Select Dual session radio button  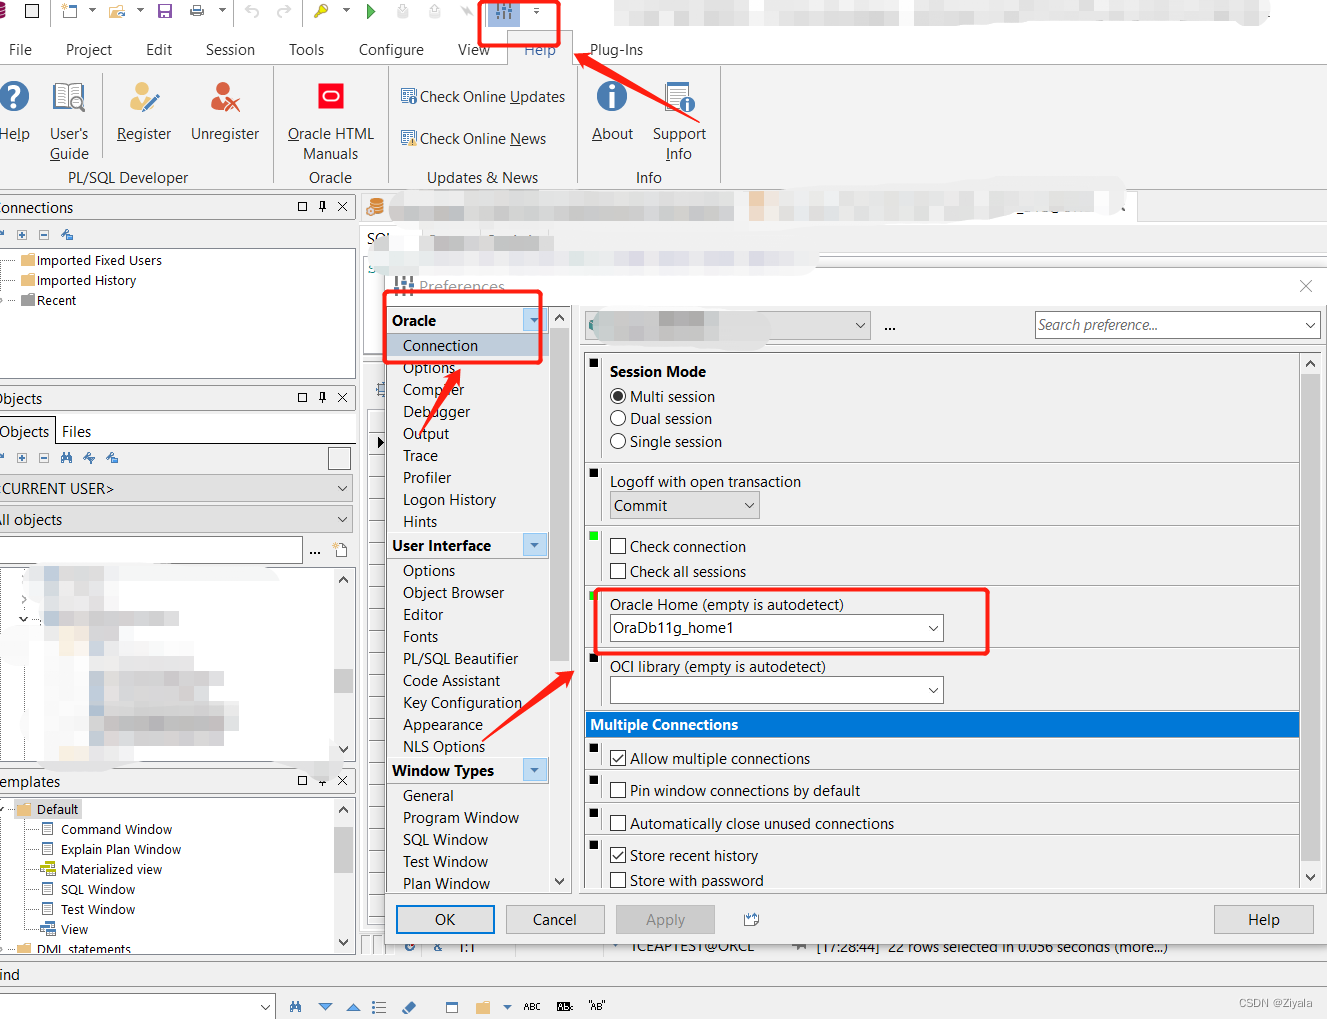(618, 419)
